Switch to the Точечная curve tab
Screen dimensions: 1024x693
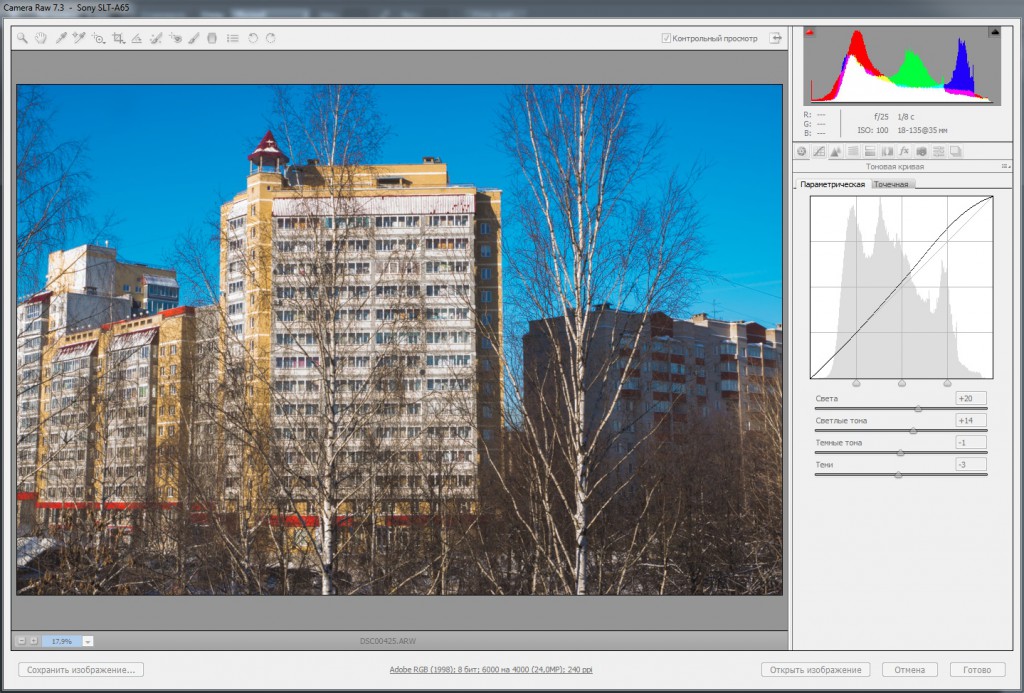891,184
